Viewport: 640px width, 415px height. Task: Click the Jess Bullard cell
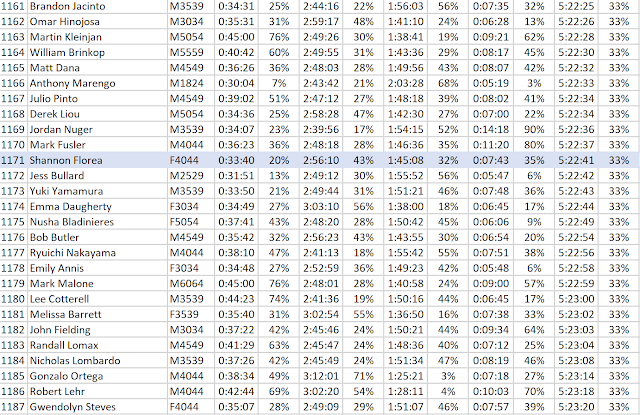click(97, 176)
